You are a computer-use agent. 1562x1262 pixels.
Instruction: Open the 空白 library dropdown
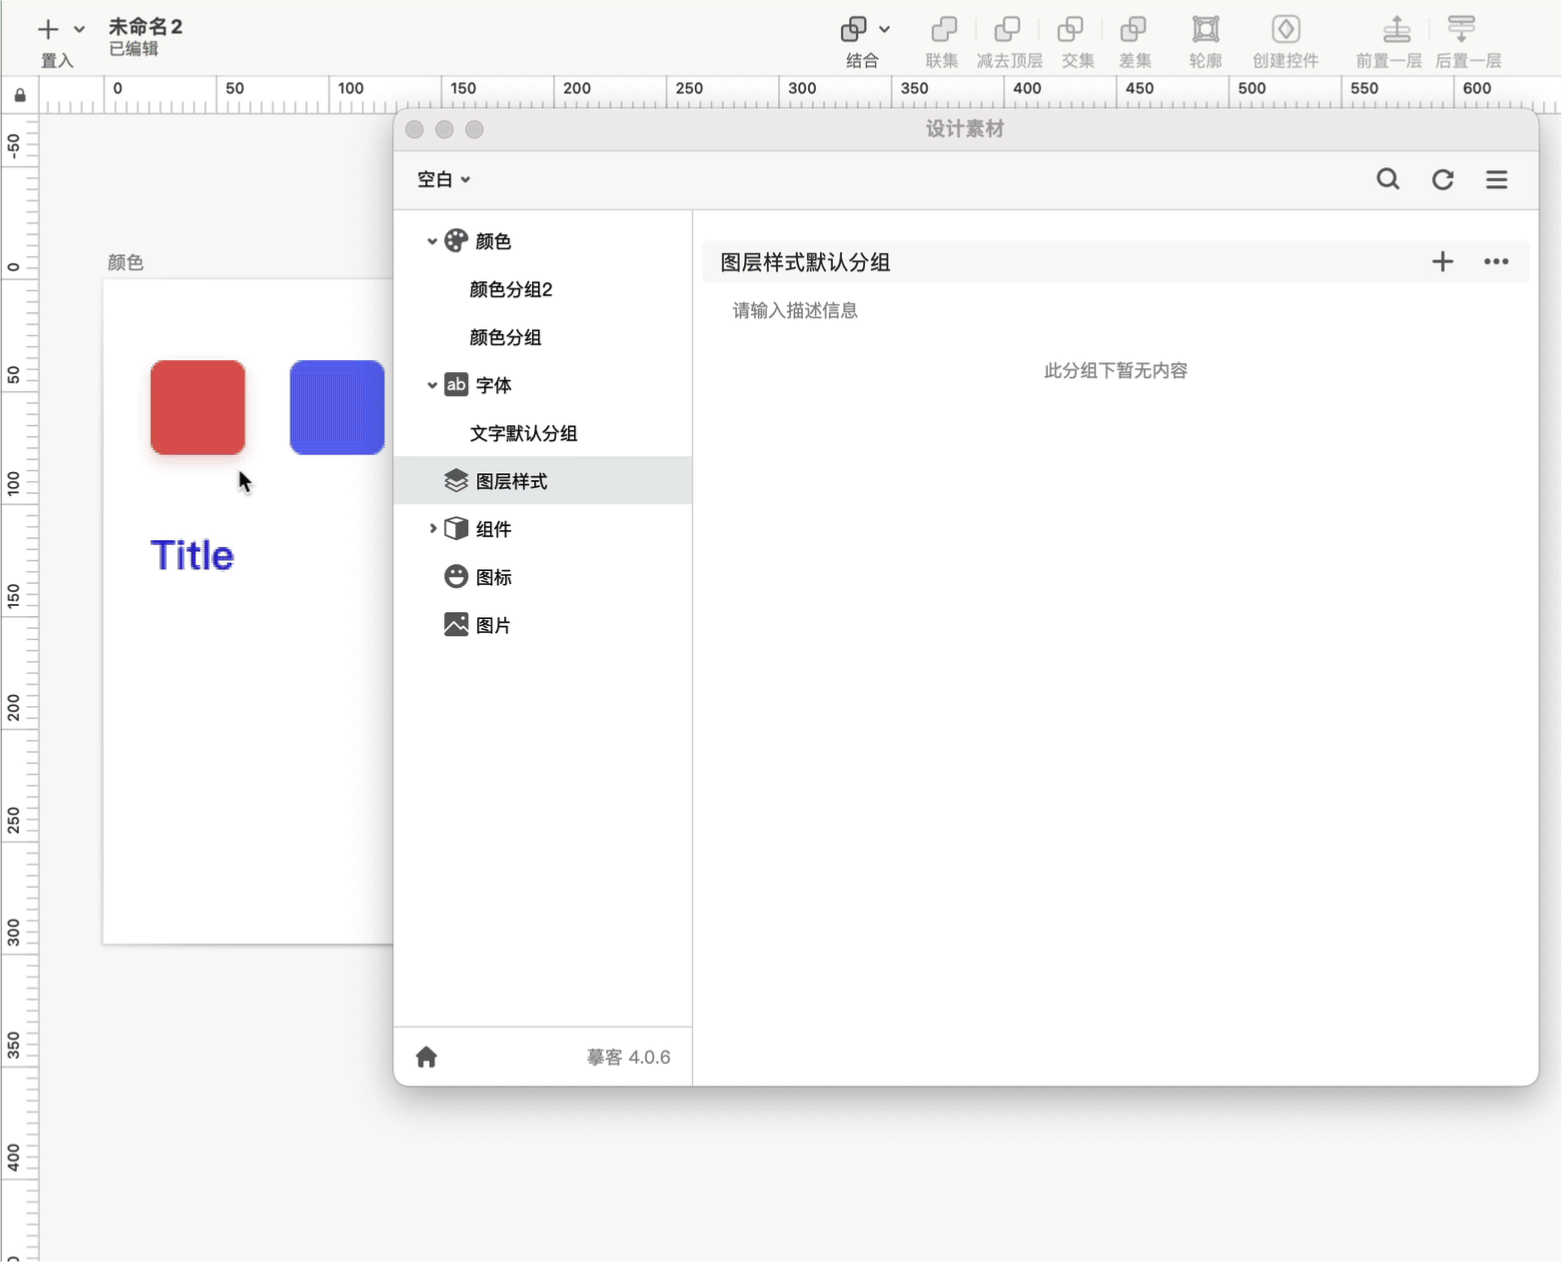tap(443, 180)
